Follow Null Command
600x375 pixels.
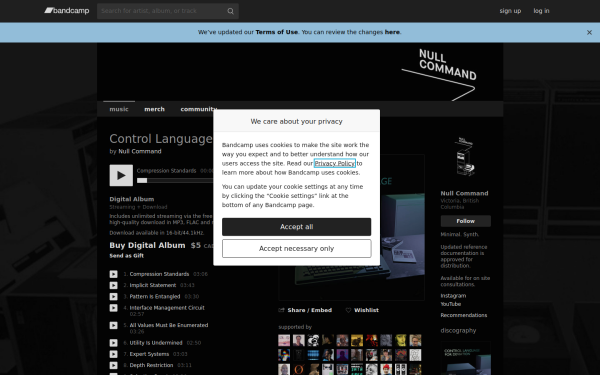pyautogui.click(x=466, y=221)
